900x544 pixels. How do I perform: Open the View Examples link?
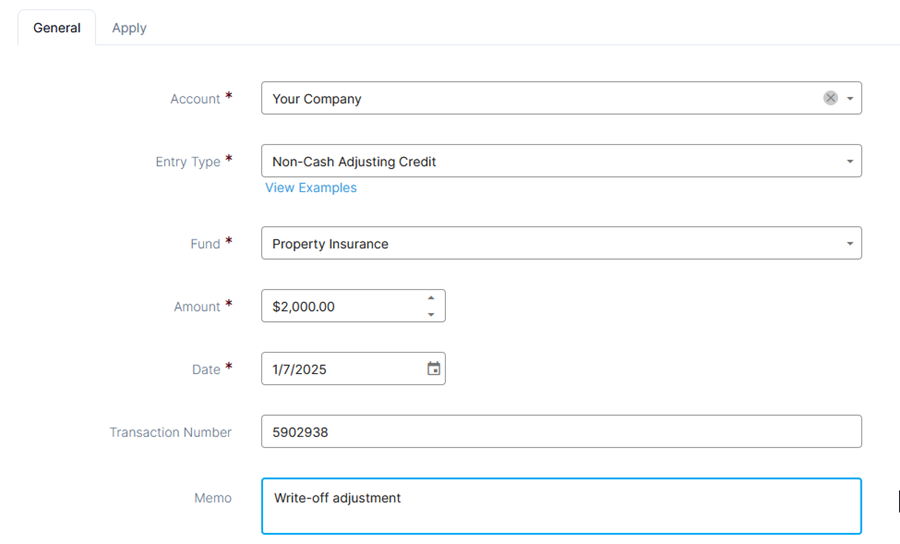(x=311, y=188)
